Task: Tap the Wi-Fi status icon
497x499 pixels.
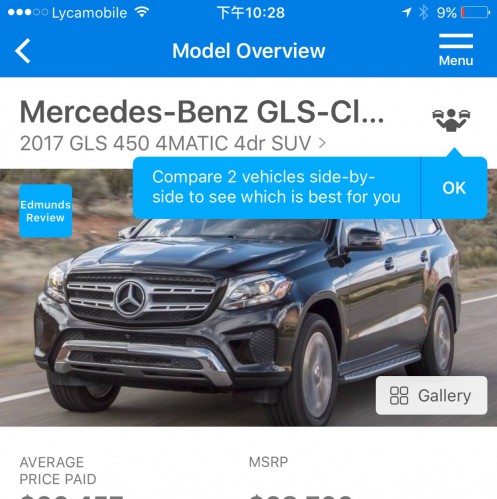Action: 142,13
